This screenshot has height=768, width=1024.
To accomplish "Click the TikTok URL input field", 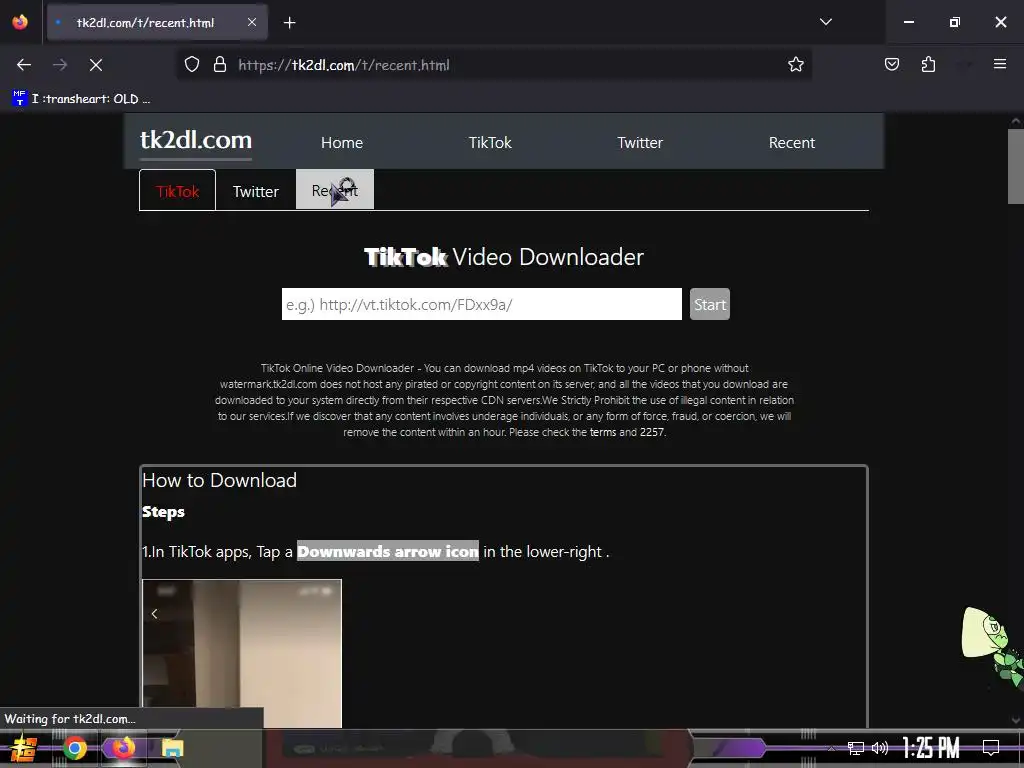I will coord(482,304).
